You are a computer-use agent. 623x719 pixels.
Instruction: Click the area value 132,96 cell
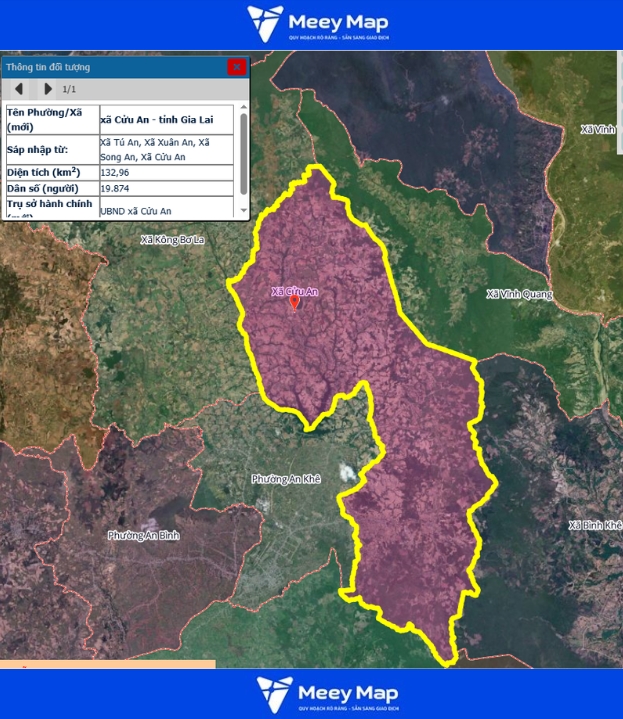click(166, 172)
